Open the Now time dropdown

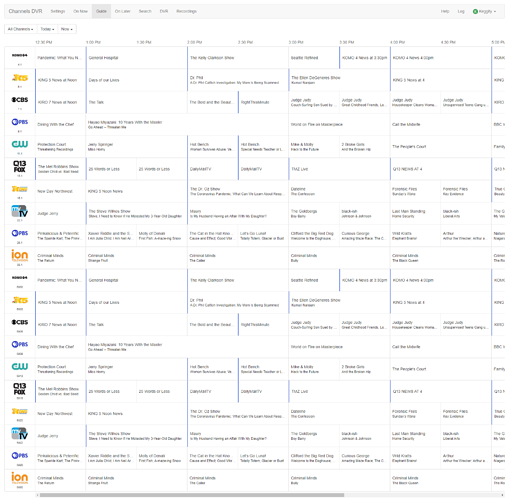pos(67,29)
